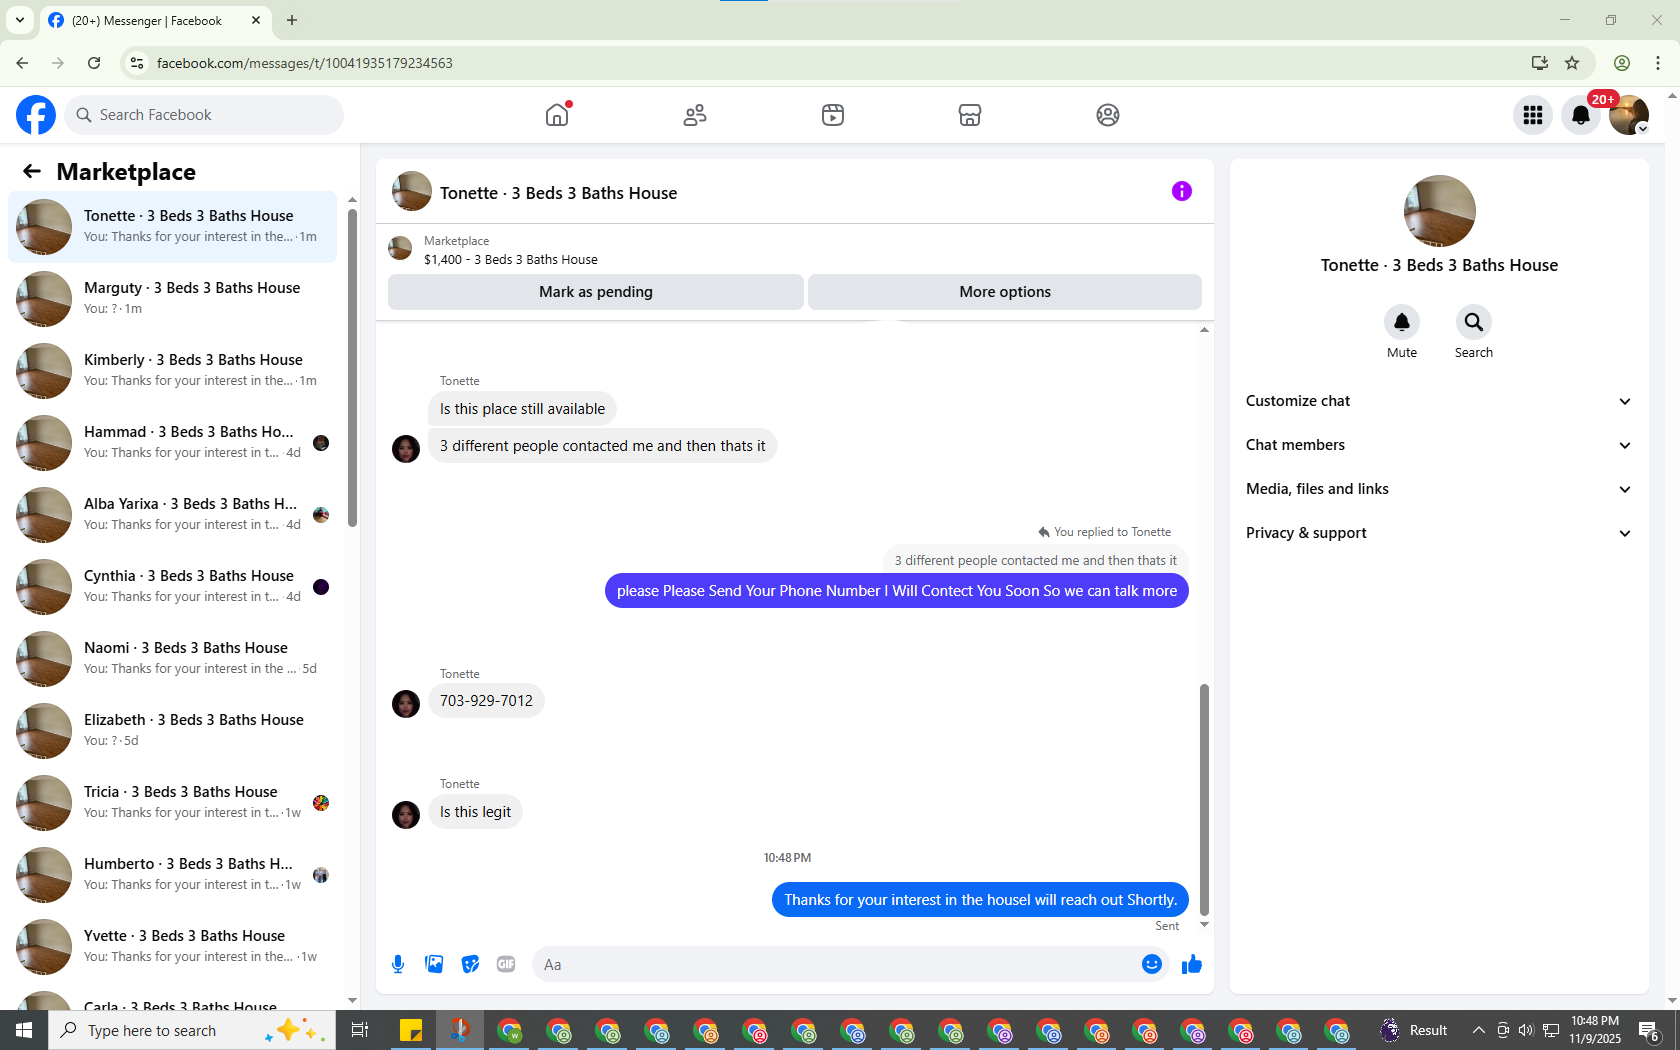The image size is (1680, 1050).
Task: Open Tonette's conversation in the list
Action: coord(172,227)
